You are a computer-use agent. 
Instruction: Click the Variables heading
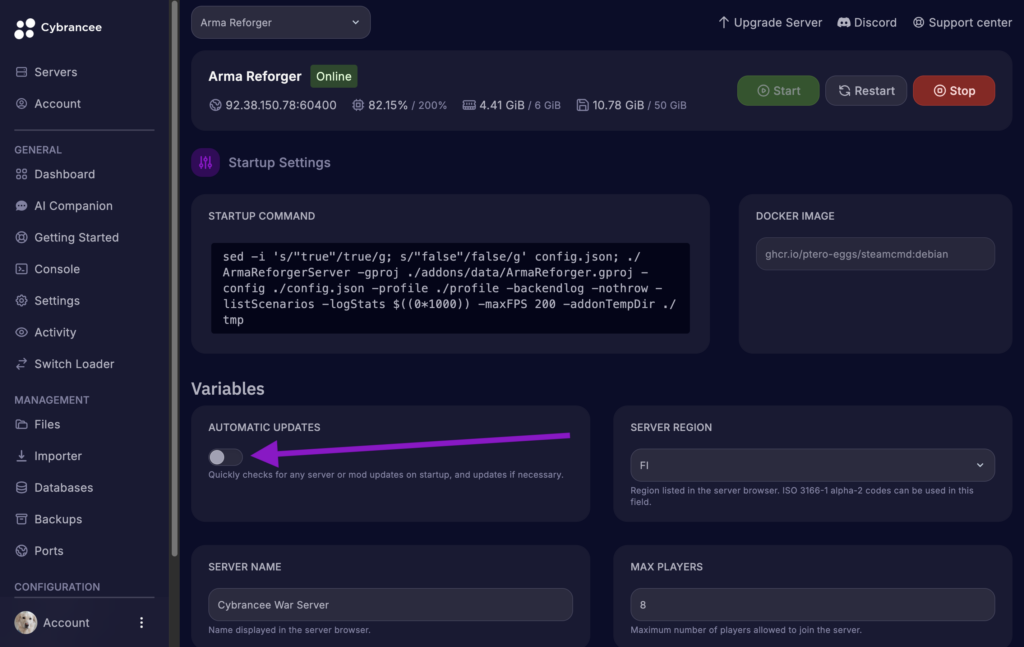coord(228,388)
